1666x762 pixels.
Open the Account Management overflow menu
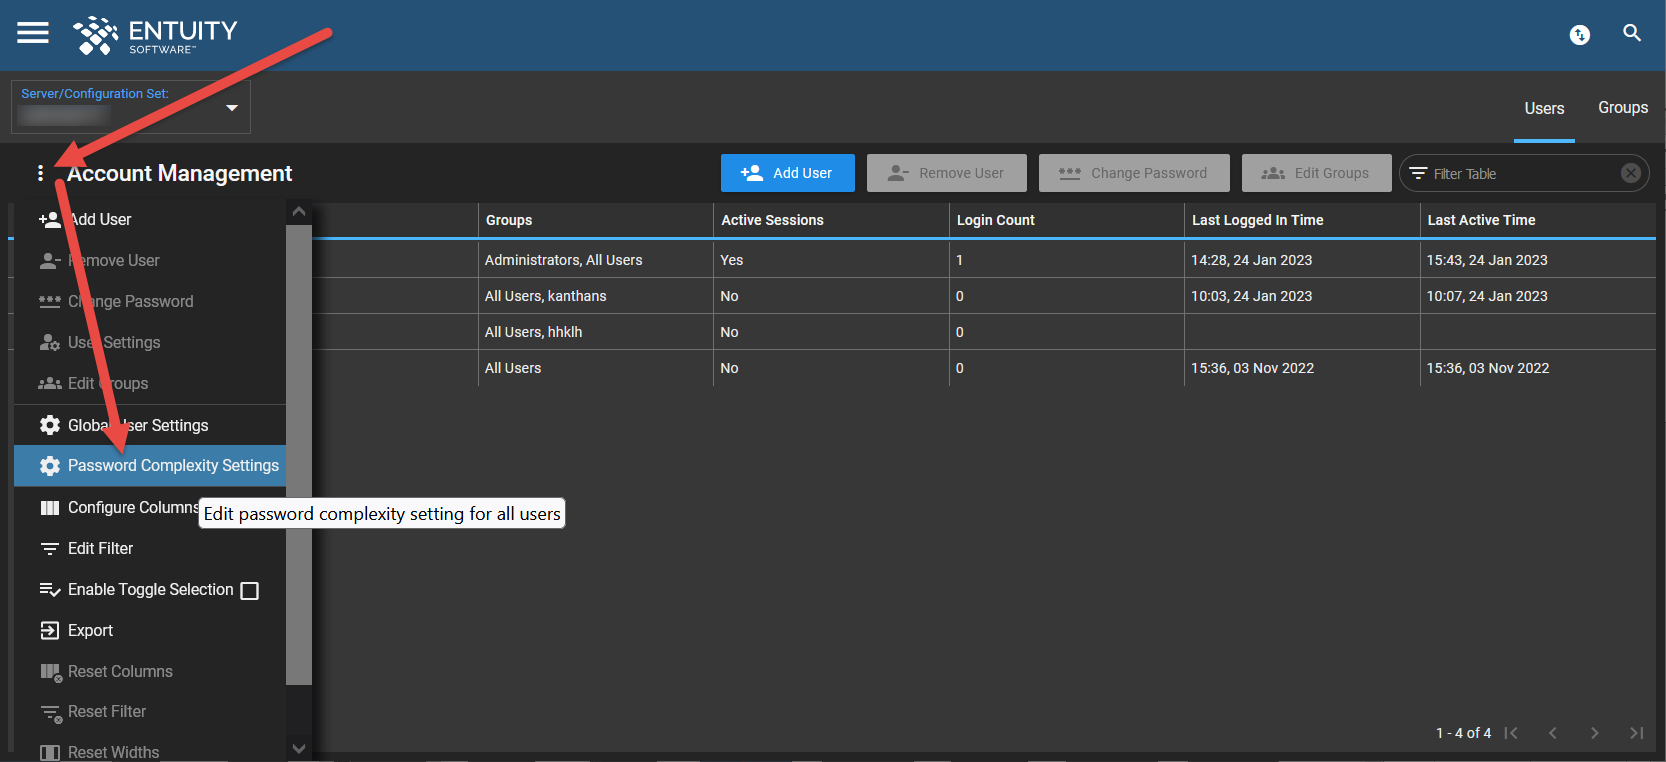(40, 173)
